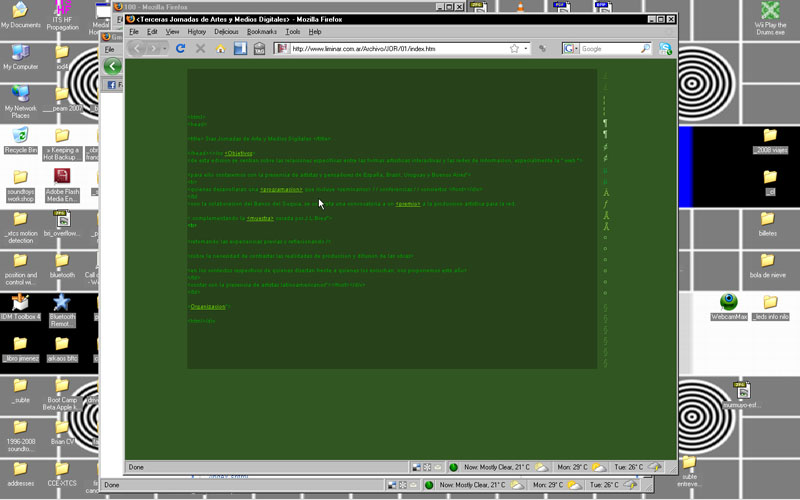Go to the Home page icon
The height and width of the screenshot is (500, 800).
[x=221, y=48]
